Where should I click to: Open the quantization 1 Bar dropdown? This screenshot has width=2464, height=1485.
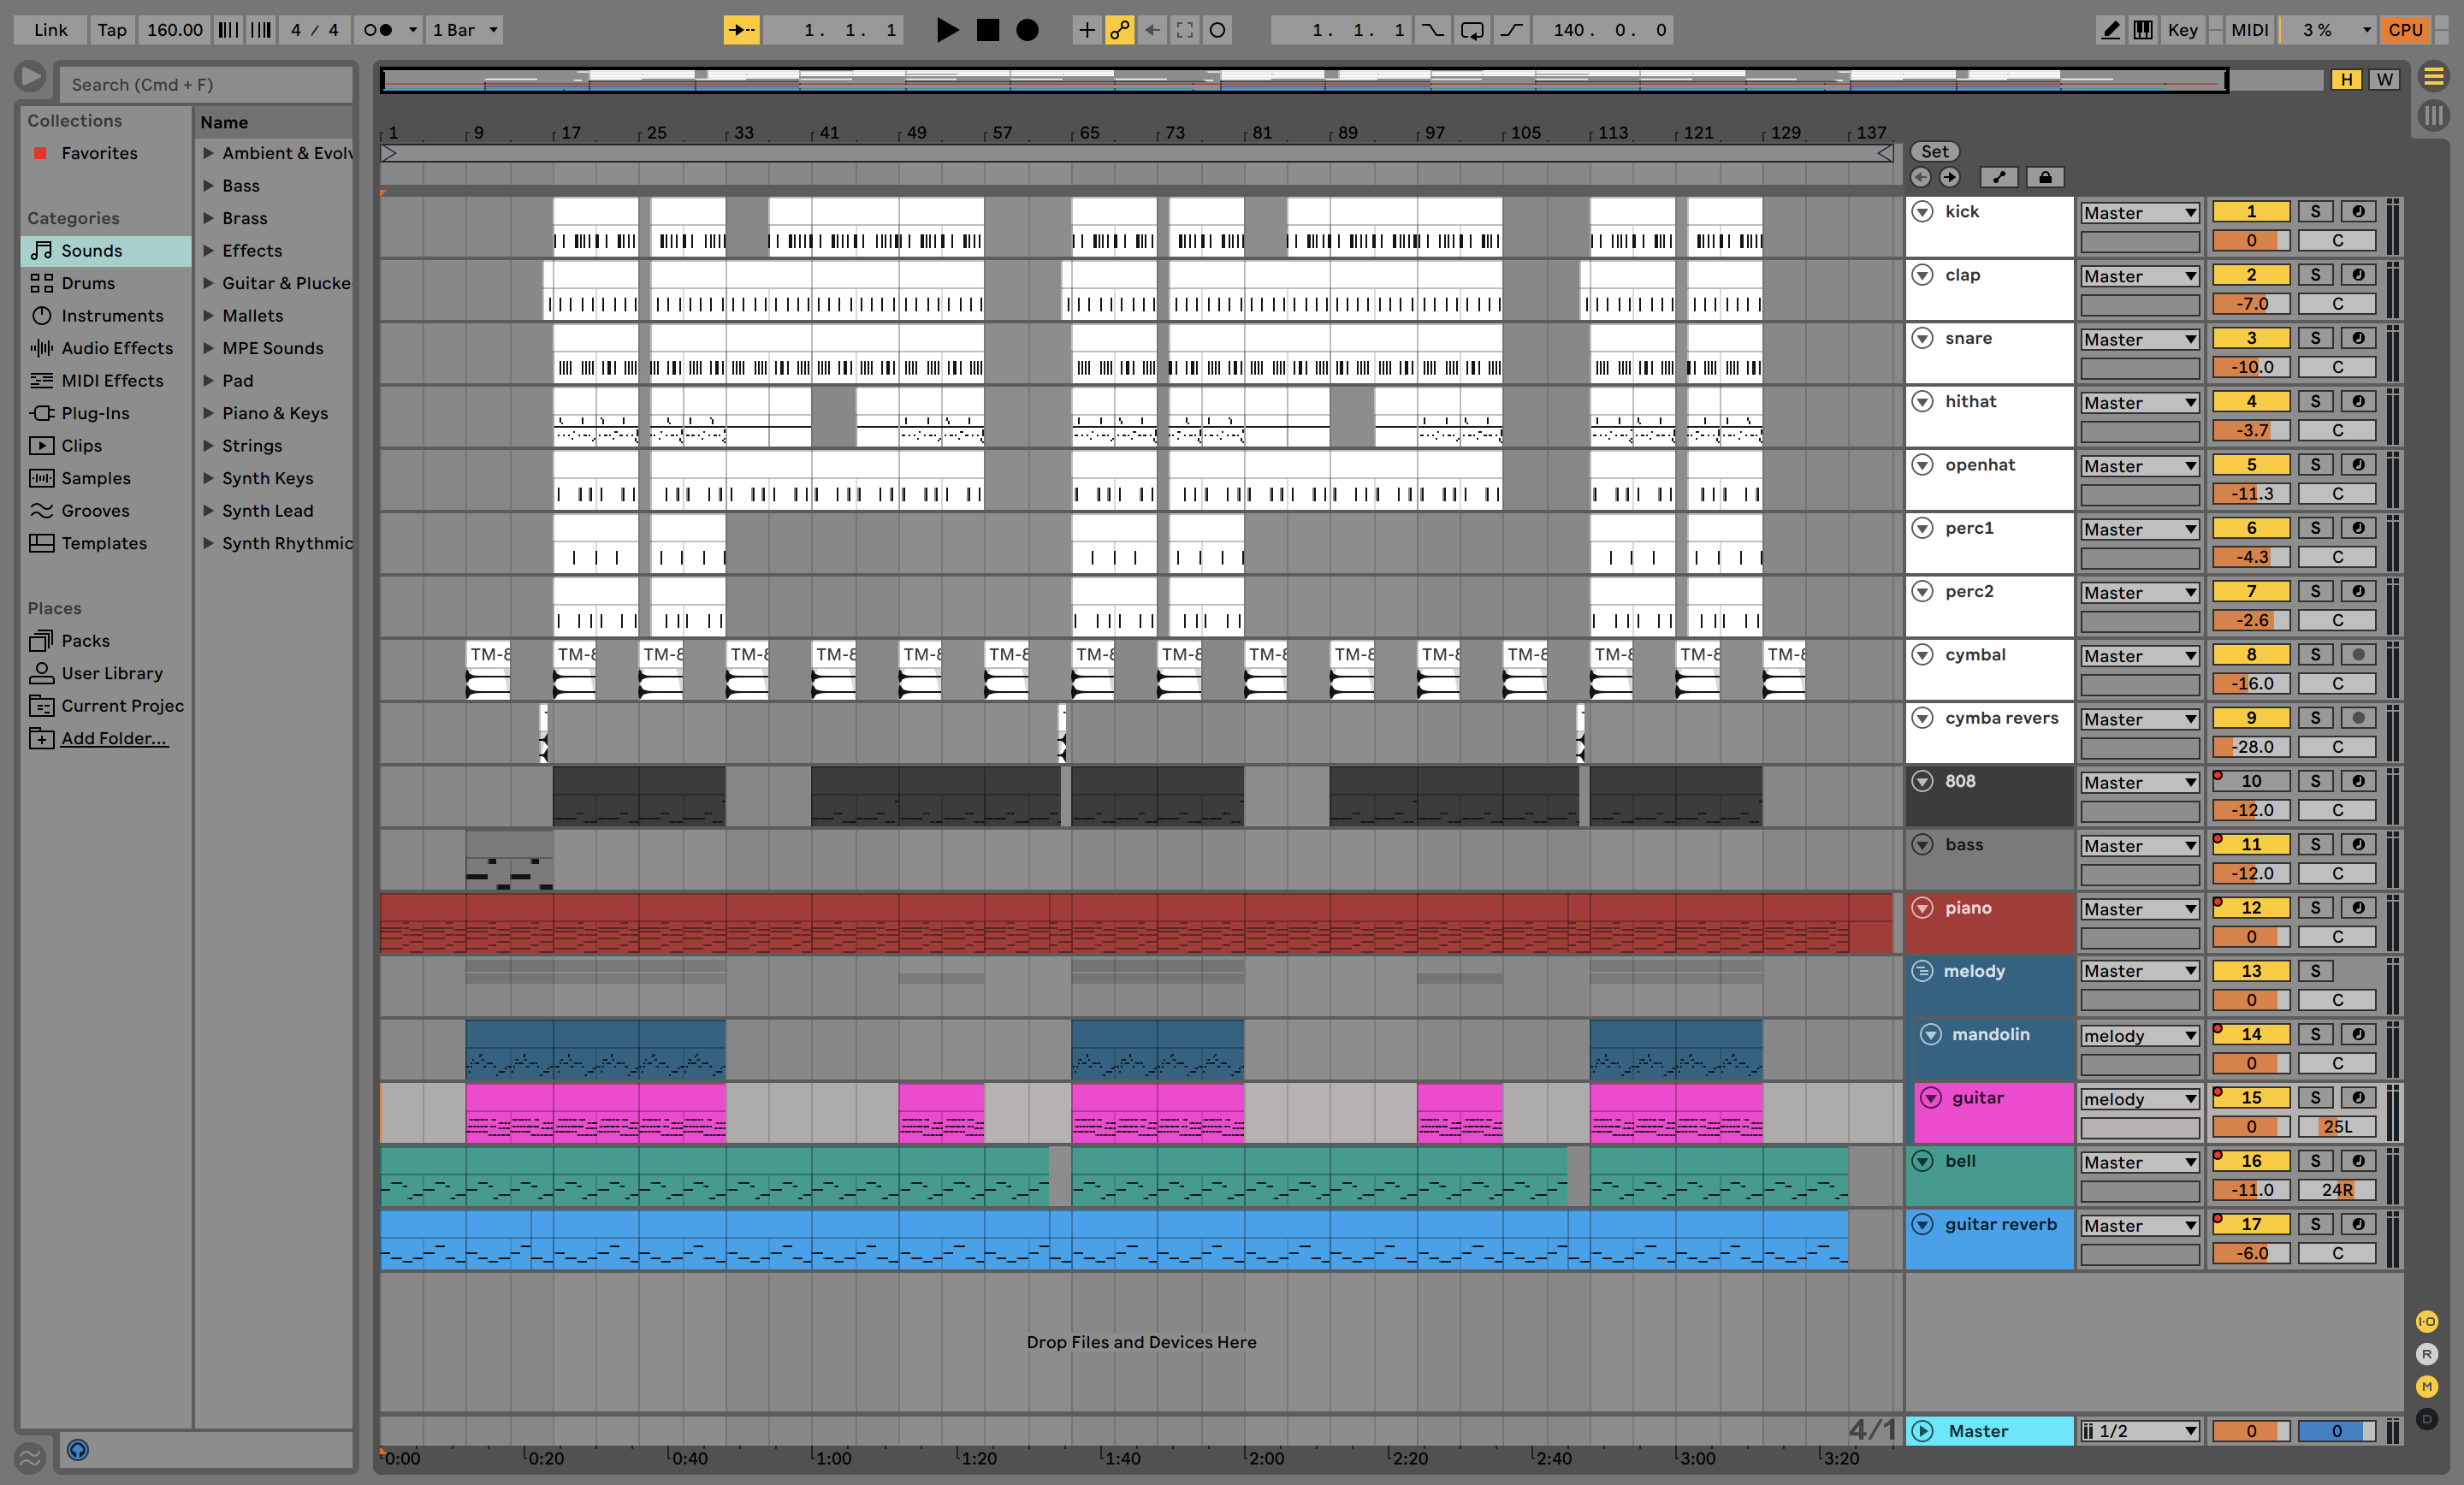(x=464, y=30)
